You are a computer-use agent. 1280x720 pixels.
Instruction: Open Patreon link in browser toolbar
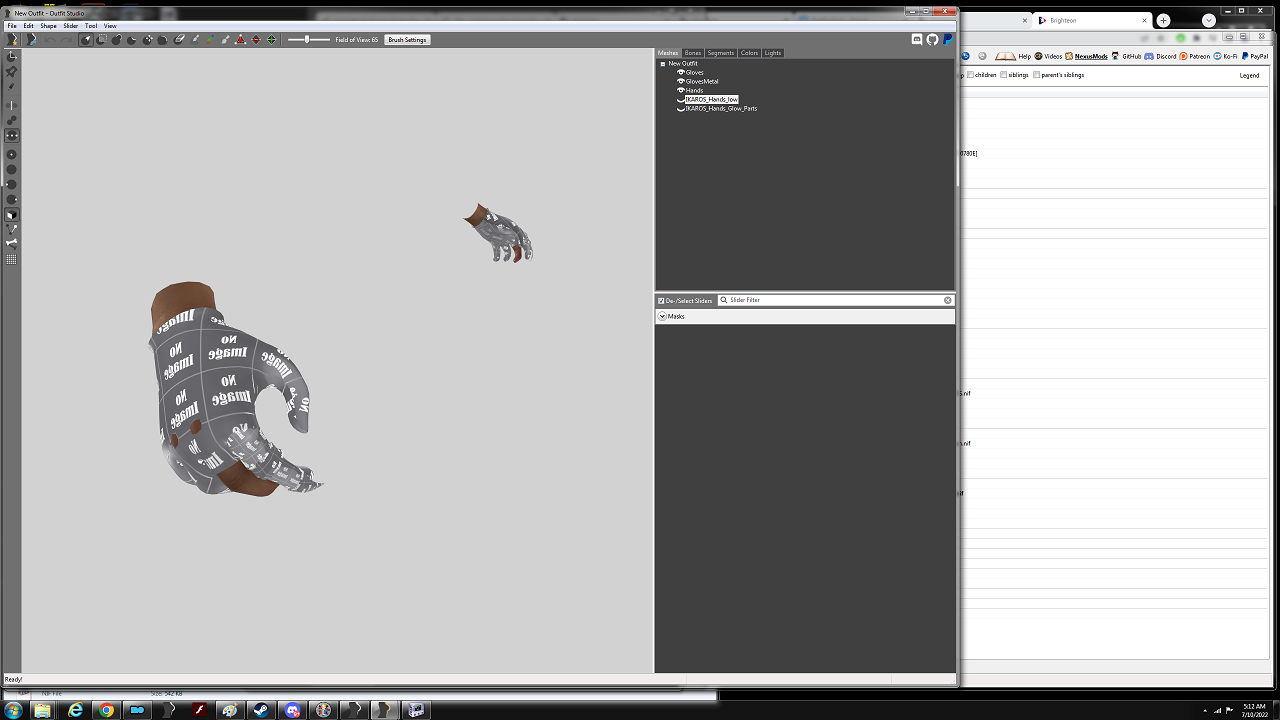point(1195,56)
